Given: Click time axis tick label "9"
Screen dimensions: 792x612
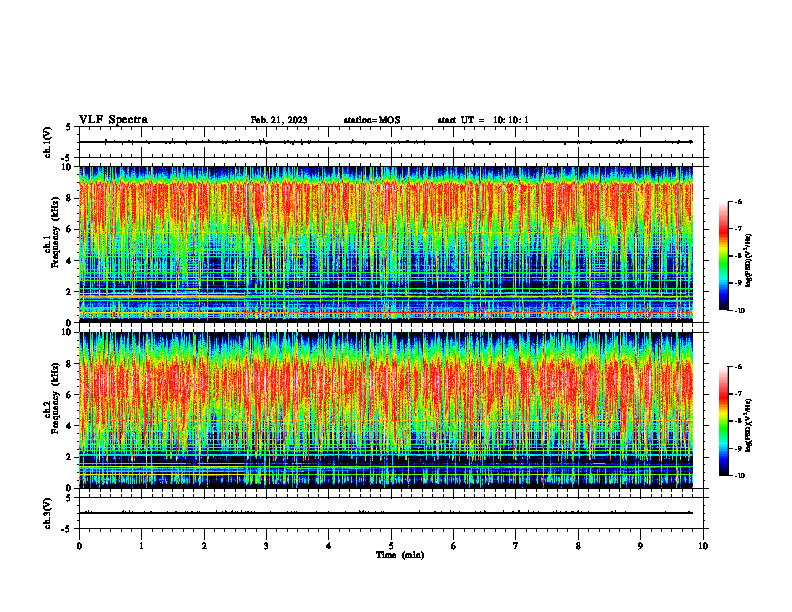Looking at the screenshot, I should pos(640,546).
